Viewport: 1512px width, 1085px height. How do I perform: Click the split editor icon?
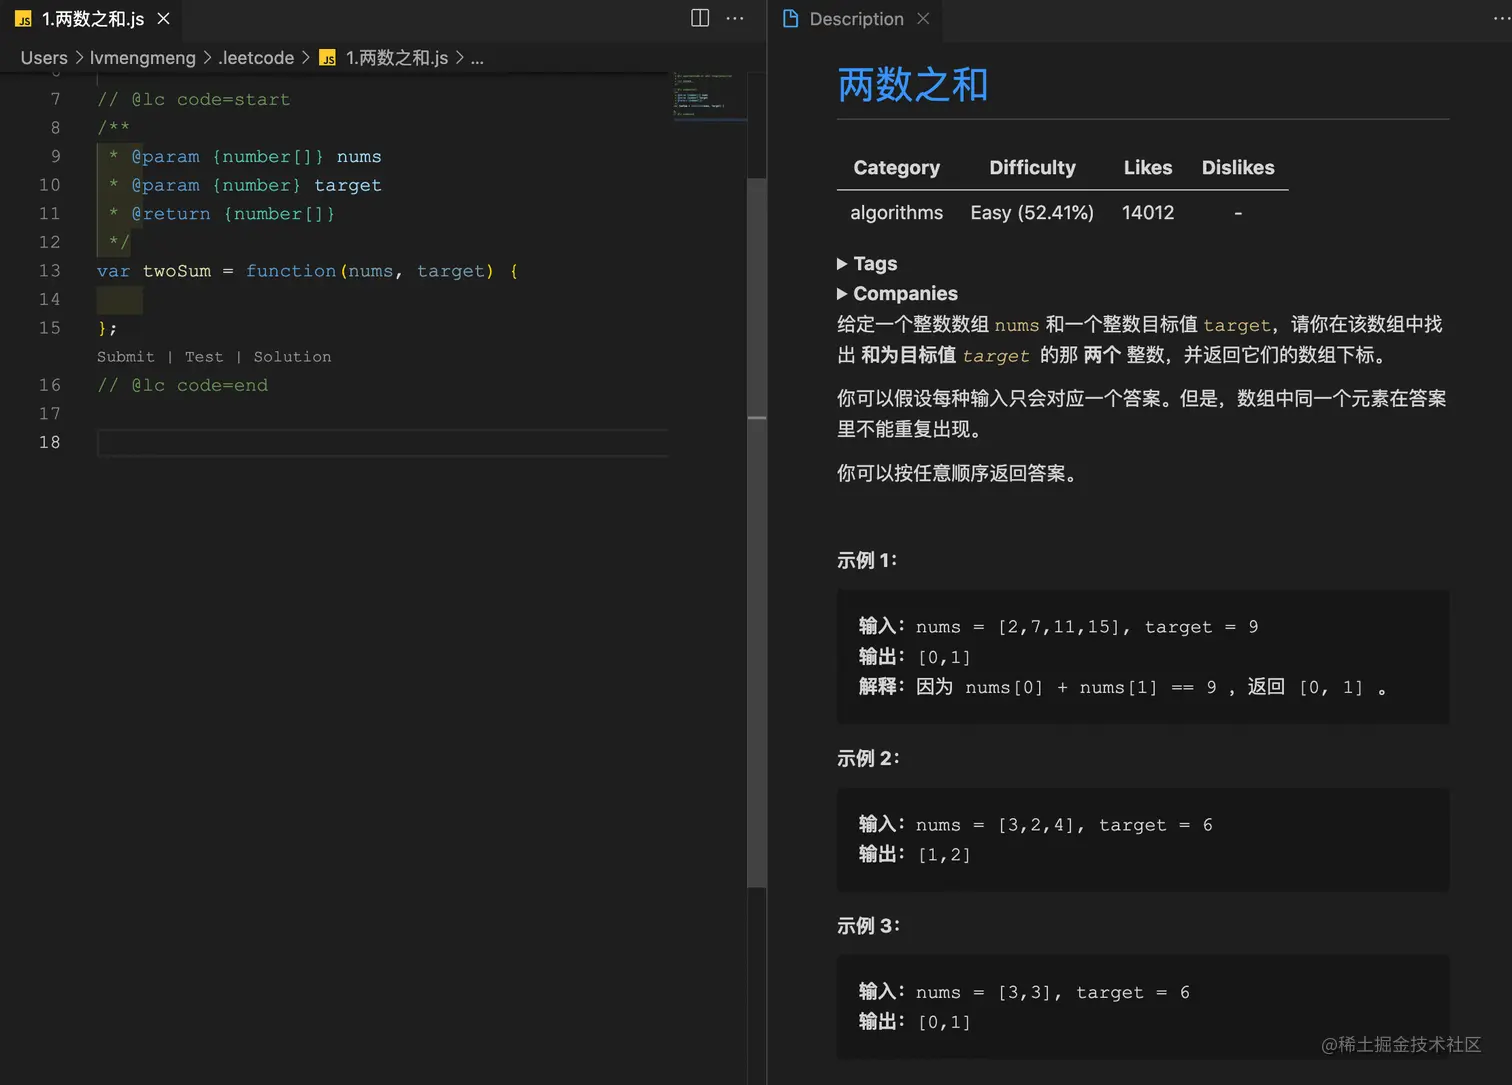pyautogui.click(x=700, y=18)
